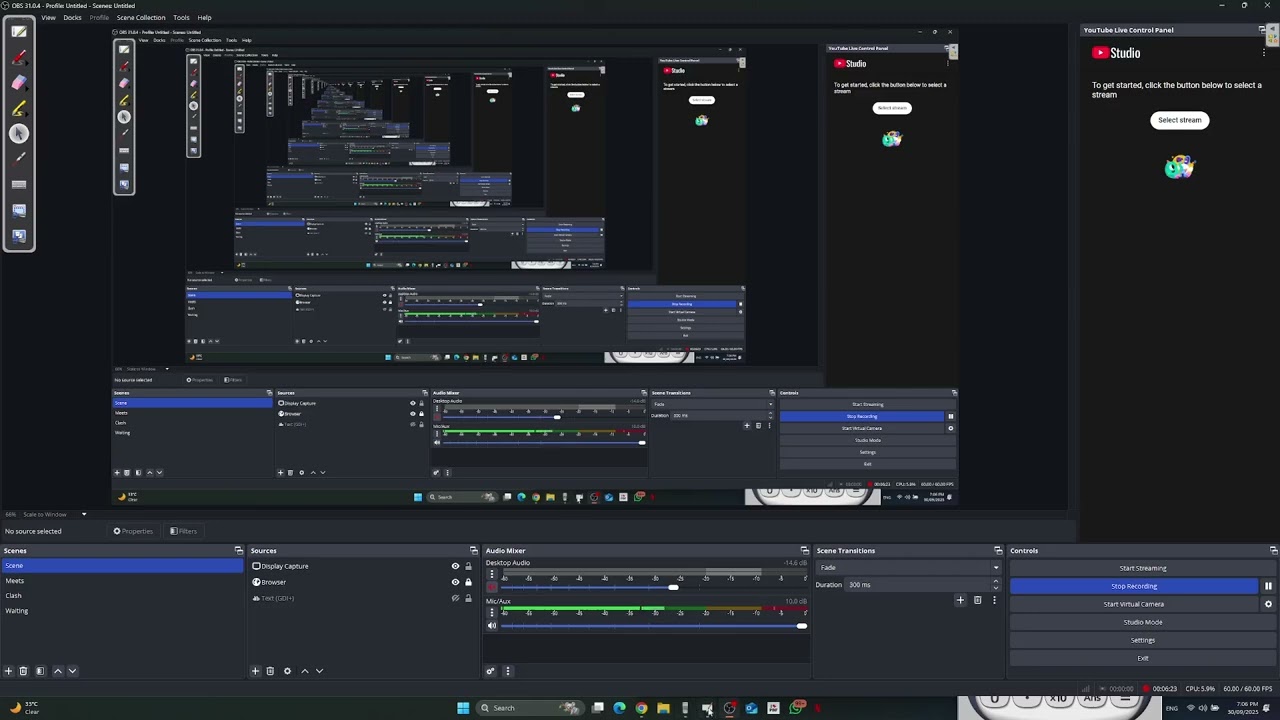Add a configurable transition with plus icon
1280x720 pixels.
pos(960,600)
